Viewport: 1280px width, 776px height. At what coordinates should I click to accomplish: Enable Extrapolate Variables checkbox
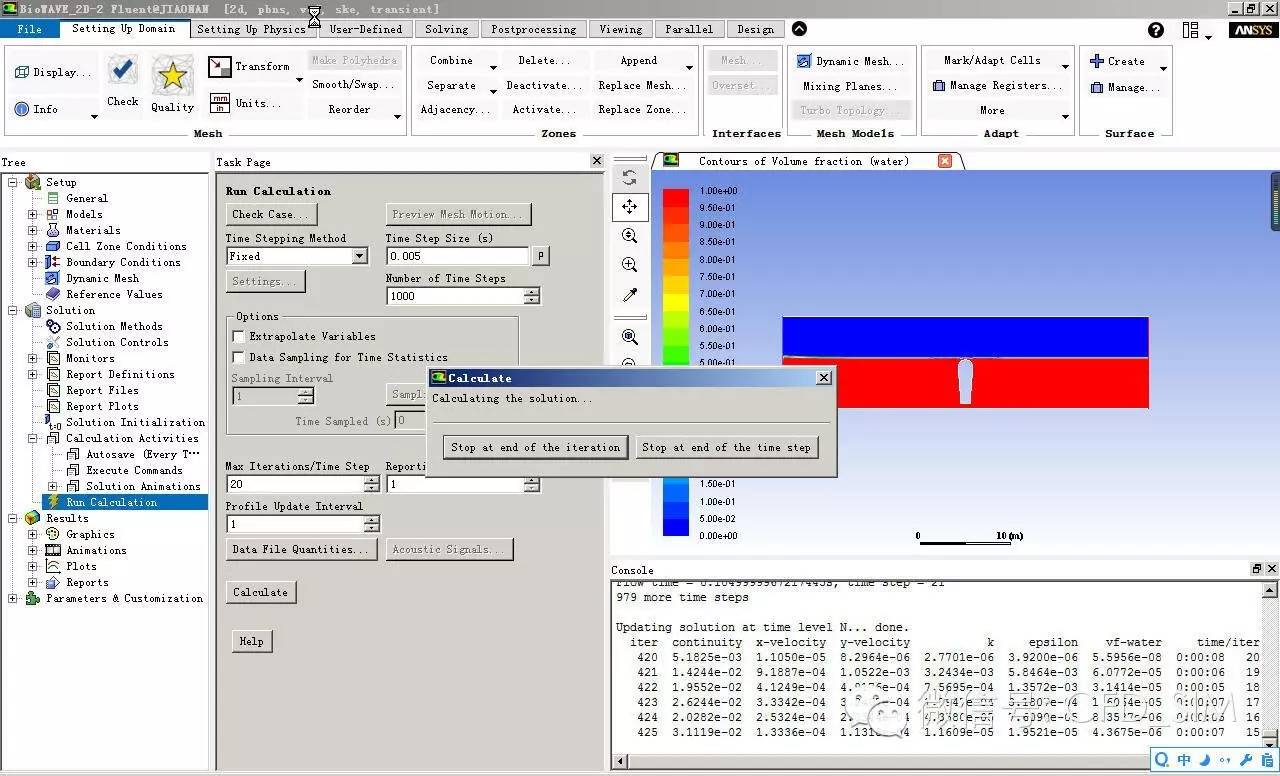tap(238, 337)
